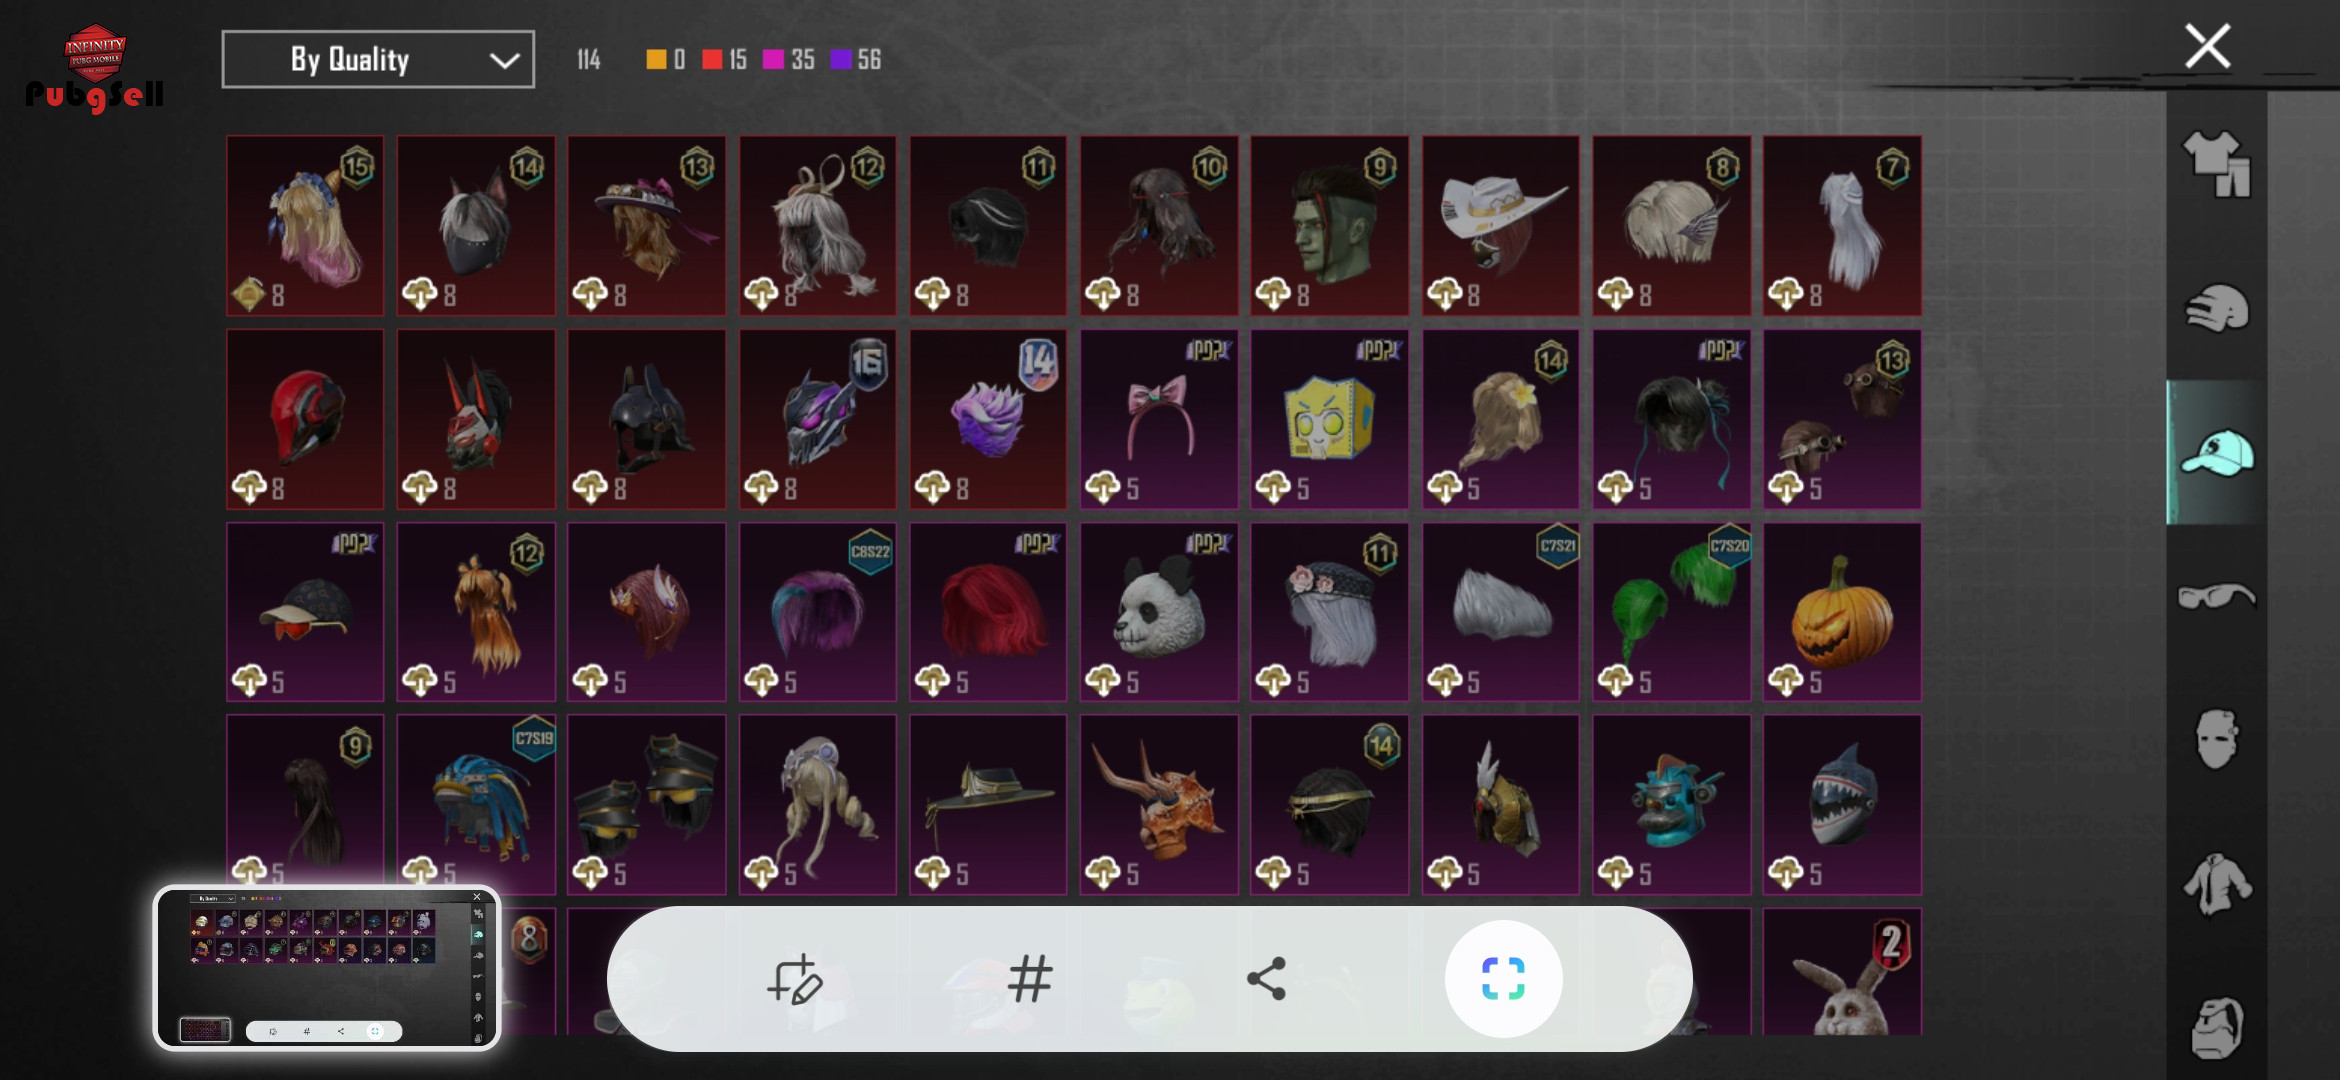Tap the hashtag tag icon
Image resolution: width=2340 pixels, height=1080 pixels.
point(1030,979)
